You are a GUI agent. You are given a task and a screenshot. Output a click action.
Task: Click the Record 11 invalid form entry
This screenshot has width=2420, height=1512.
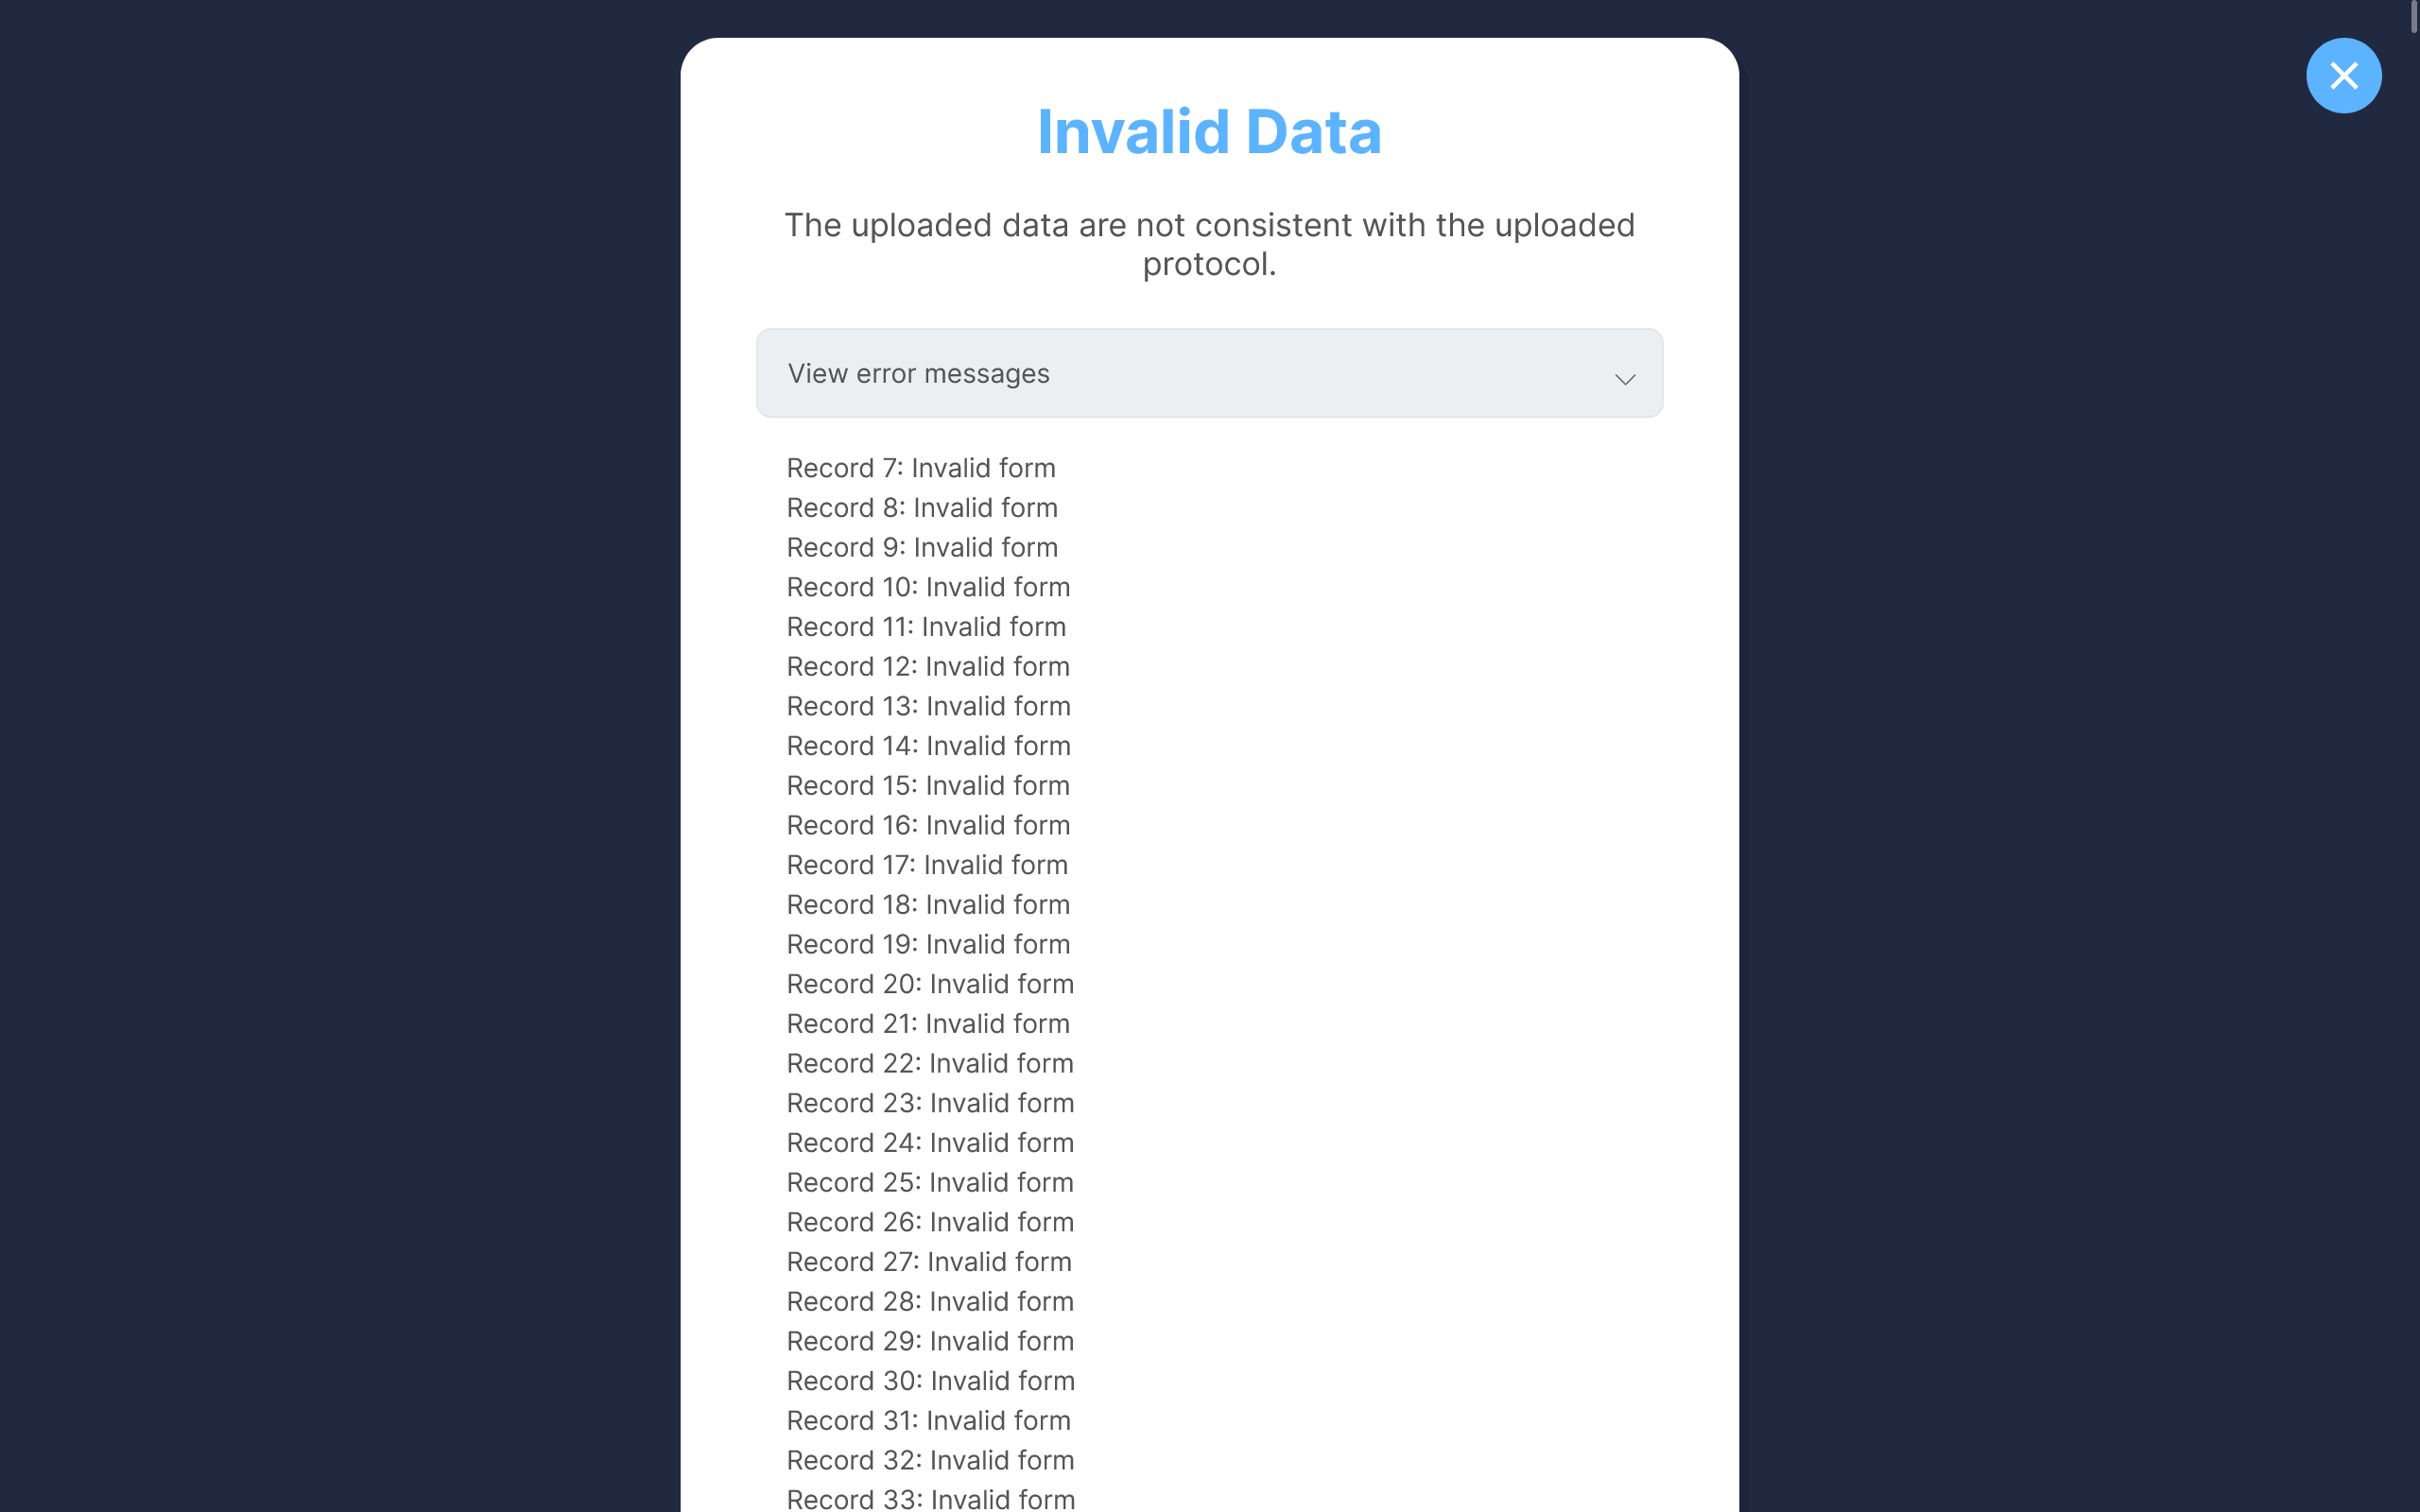click(925, 627)
